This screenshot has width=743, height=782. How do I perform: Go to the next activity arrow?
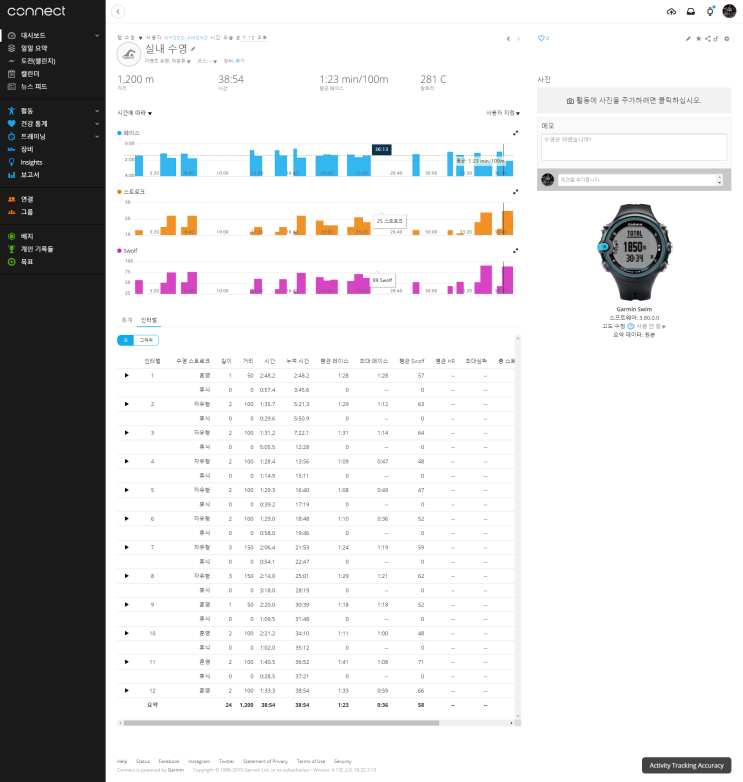click(x=518, y=38)
